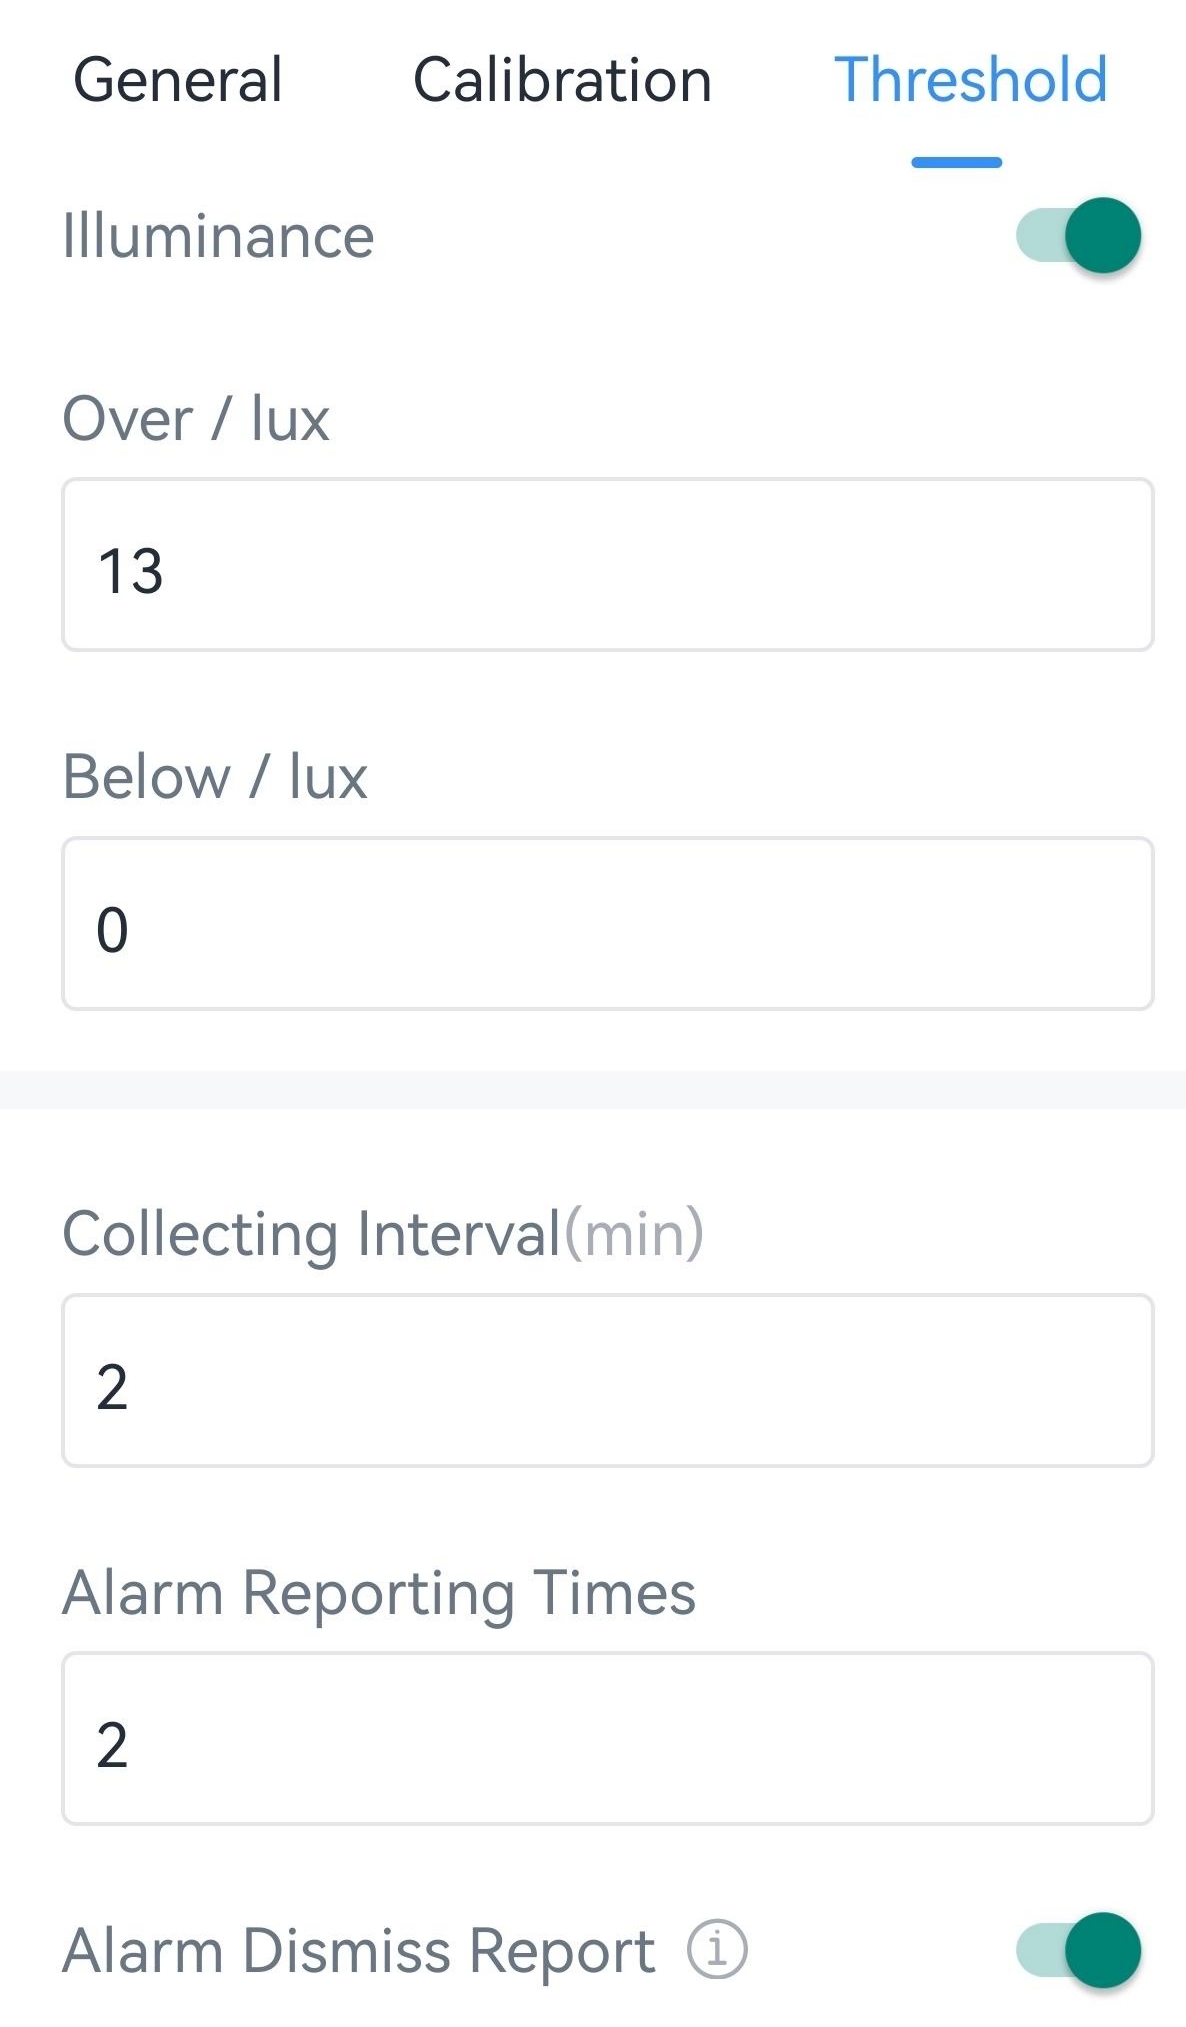Screen dimensions: 1186x2027
Task: Focus the Over / lux input field
Action: tap(608, 565)
